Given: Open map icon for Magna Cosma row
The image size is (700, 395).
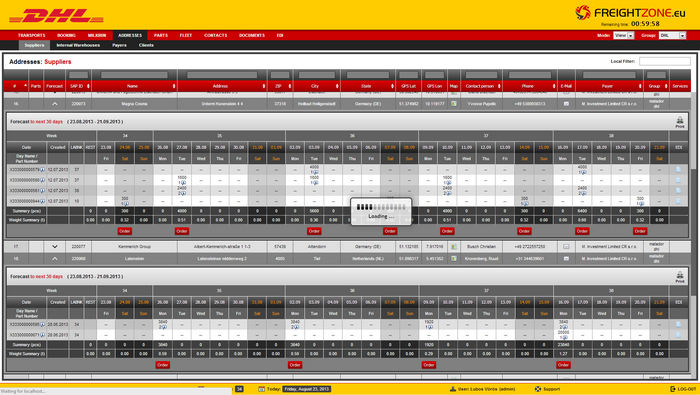Looking at the screenshot, I should coord(454,104).
